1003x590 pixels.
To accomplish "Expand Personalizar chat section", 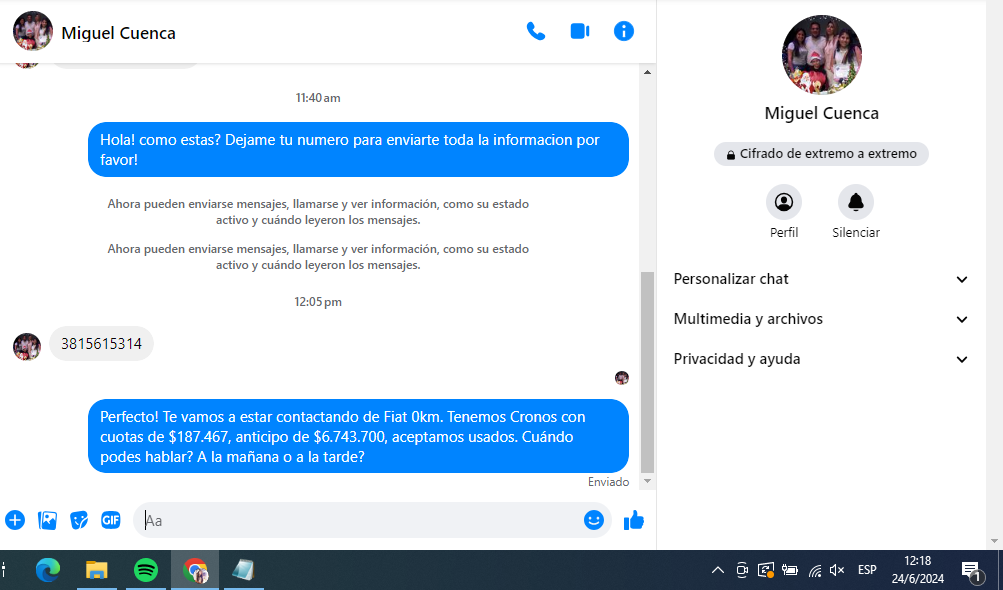I will [x=821, y=279].
